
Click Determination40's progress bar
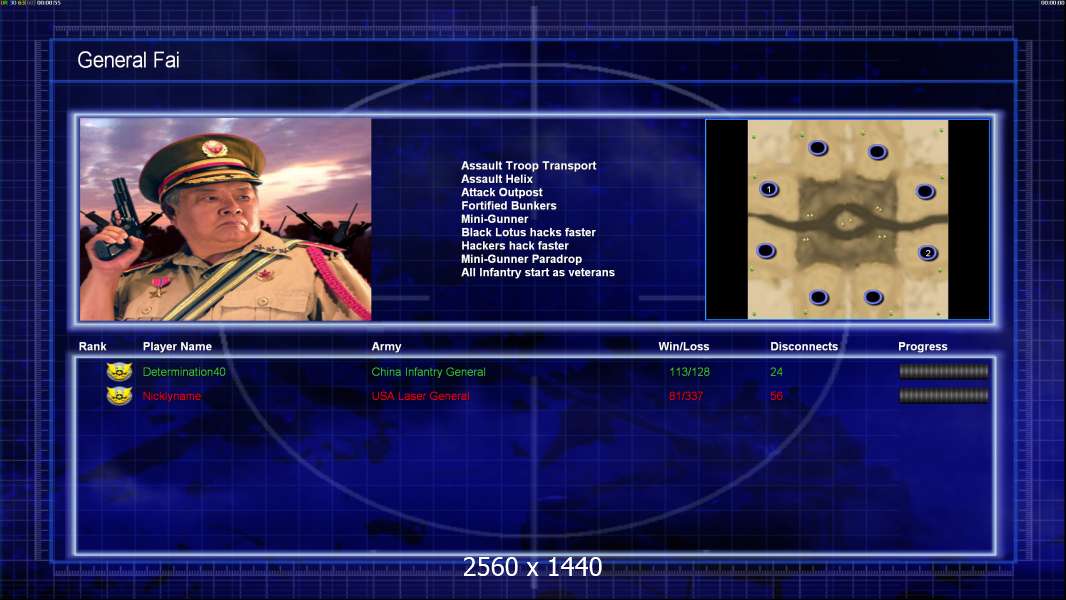coord(944,371)
